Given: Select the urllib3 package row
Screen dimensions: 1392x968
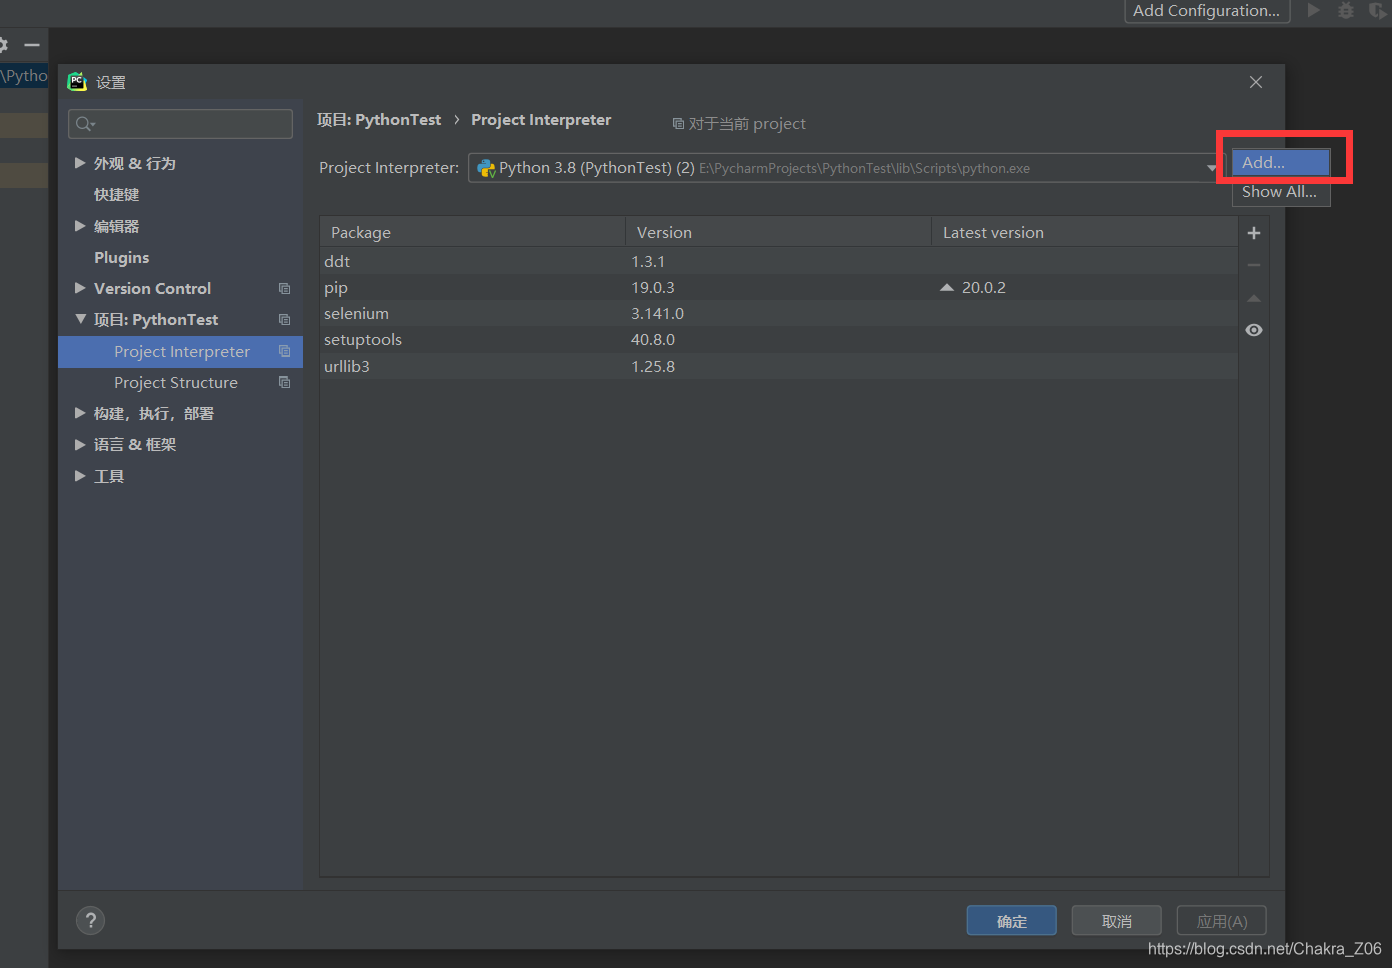Looking at the screenshot, I should pyautogui.click(x=778, y=366).
